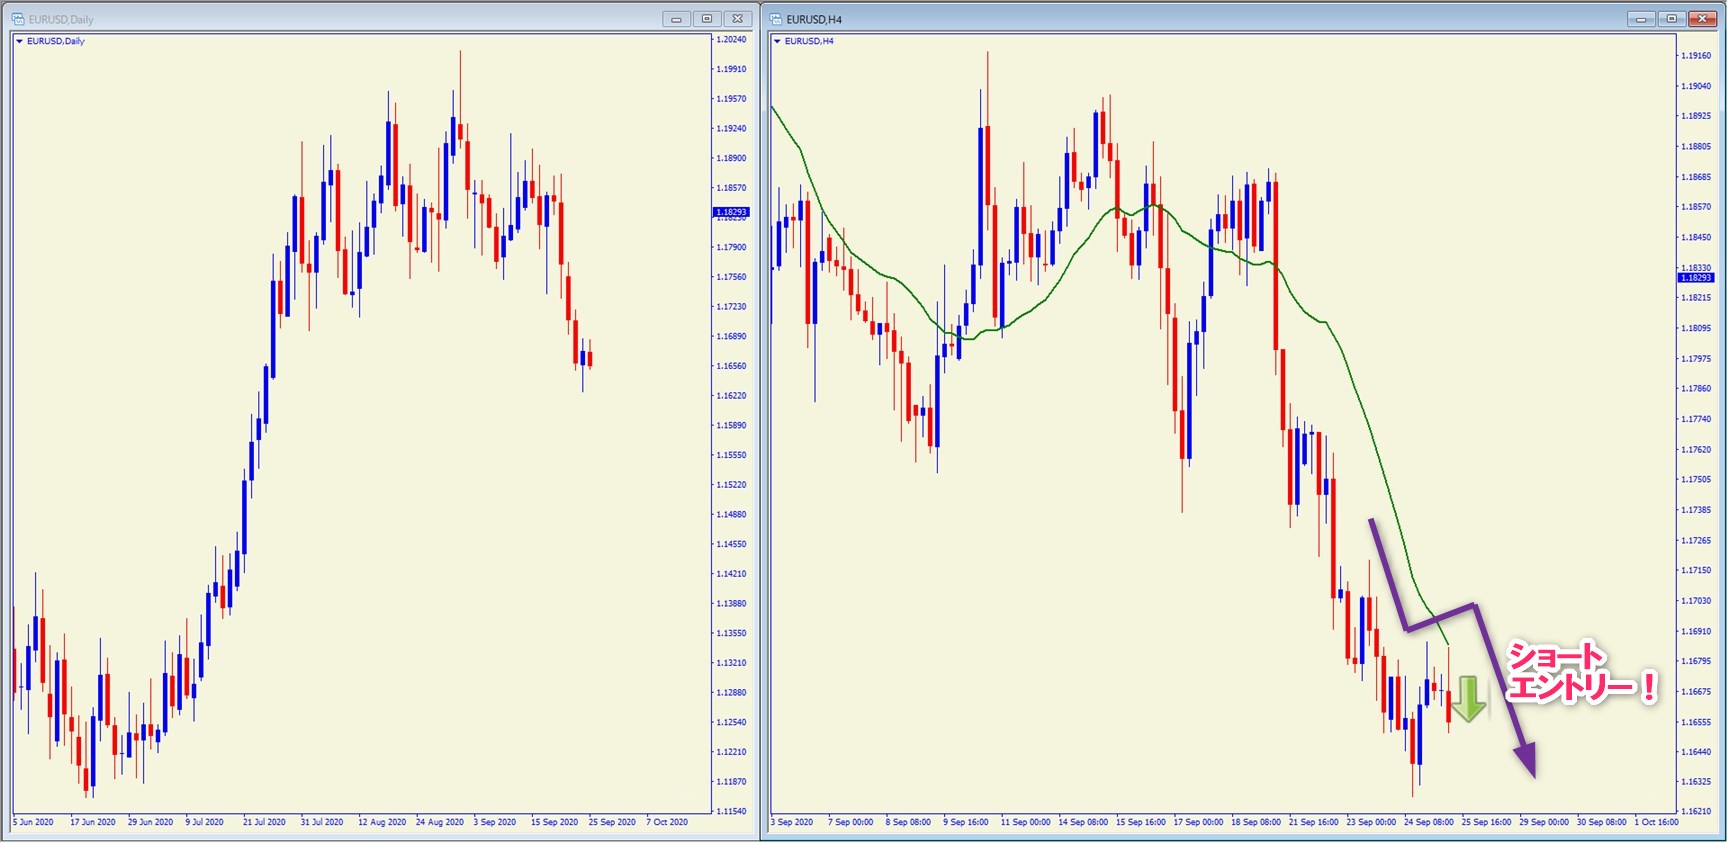
Task: Select the EURUSD,H4 window title text
Action: click(x=814, y=19)
